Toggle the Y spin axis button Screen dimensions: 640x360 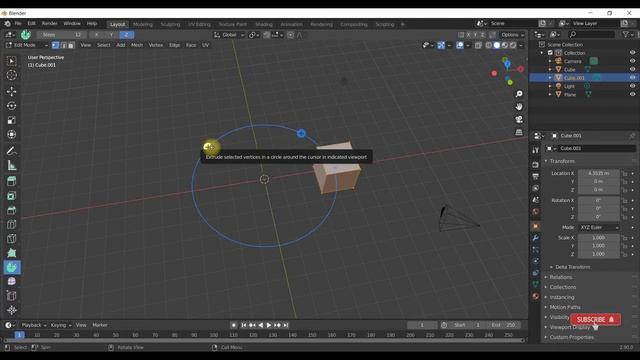click(x=111, y=35)
